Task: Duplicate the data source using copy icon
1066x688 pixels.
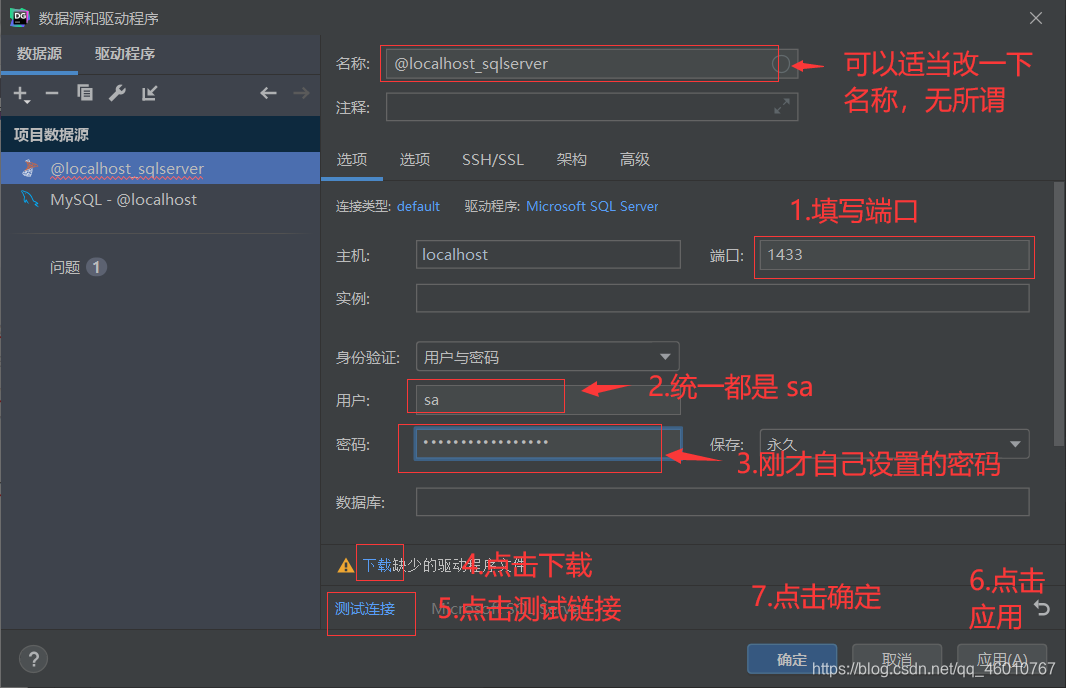Action: point(85,93)
